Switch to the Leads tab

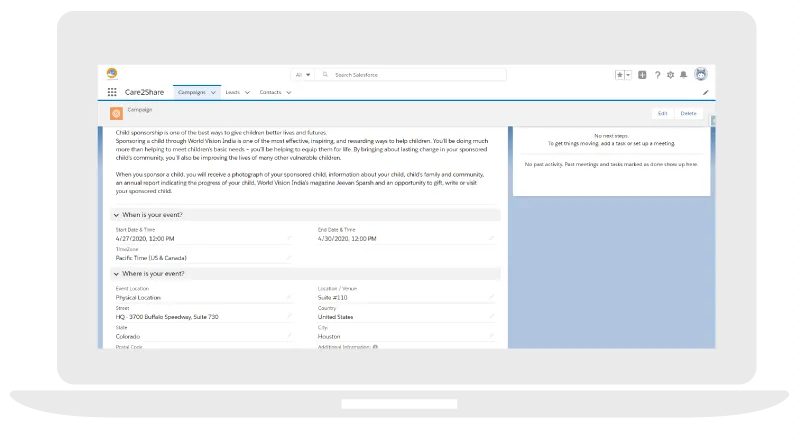[x=233, y=92]
